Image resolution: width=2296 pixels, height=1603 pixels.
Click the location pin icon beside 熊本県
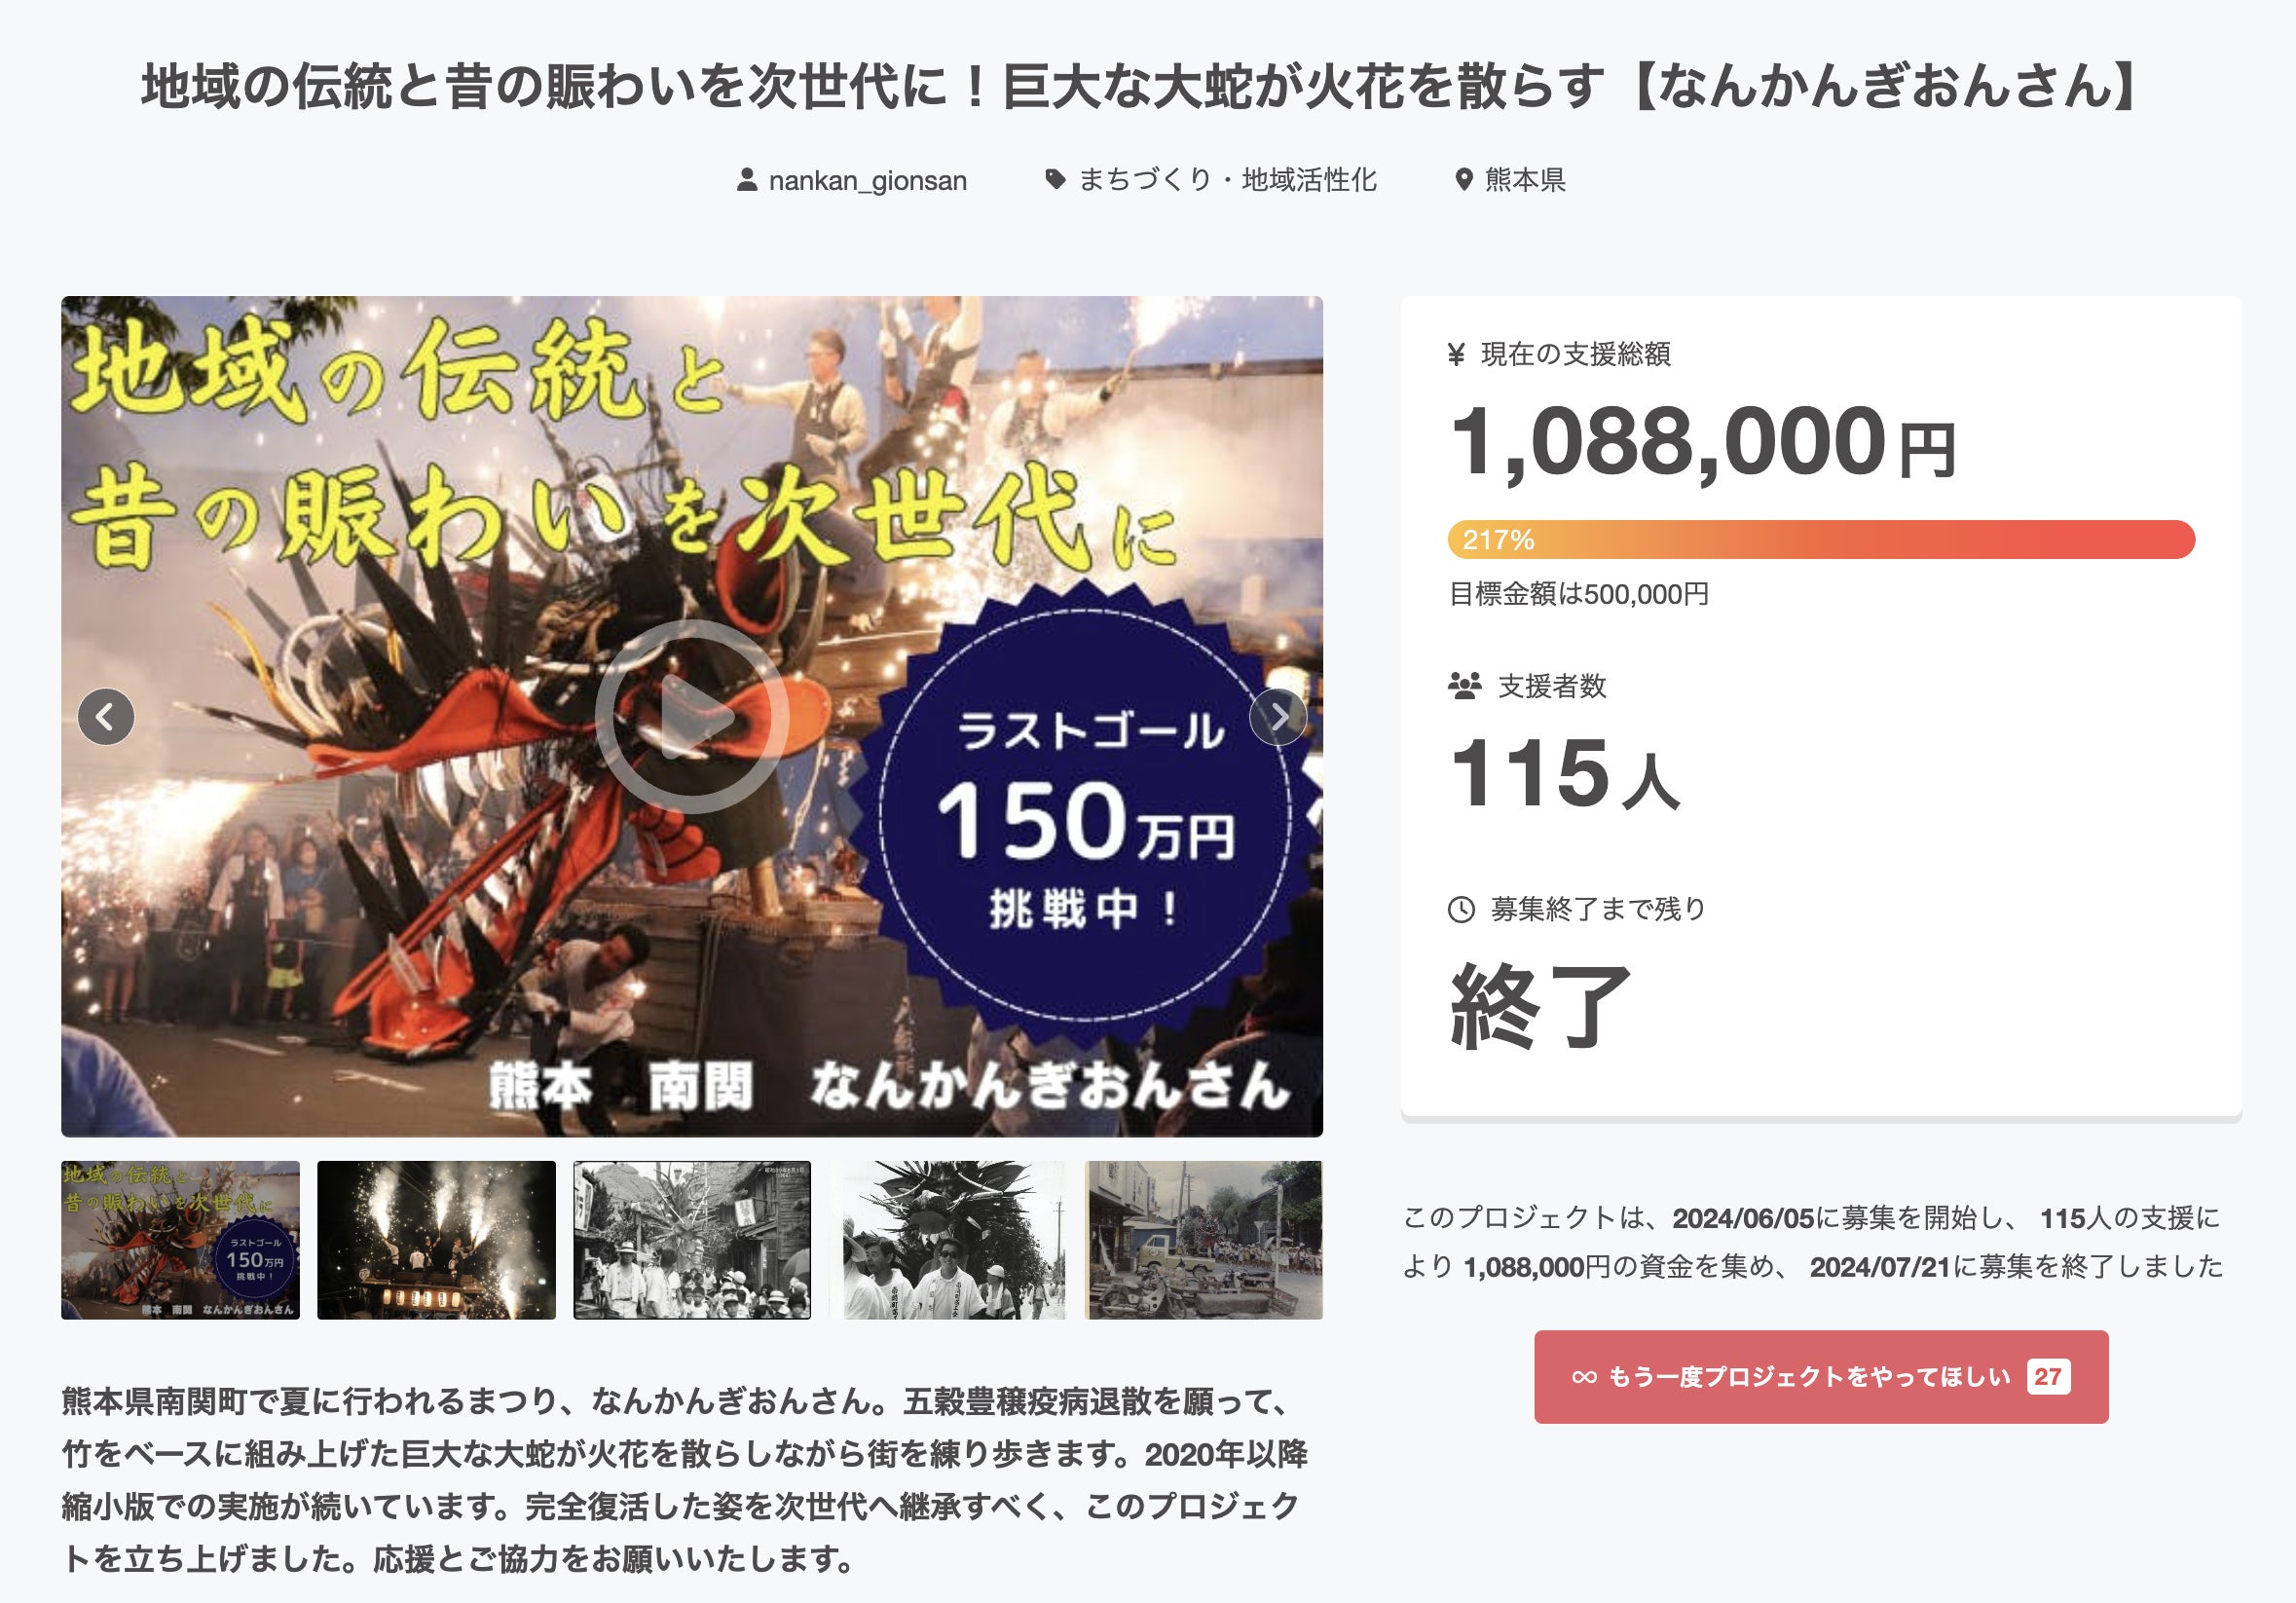click(1463, 179)
